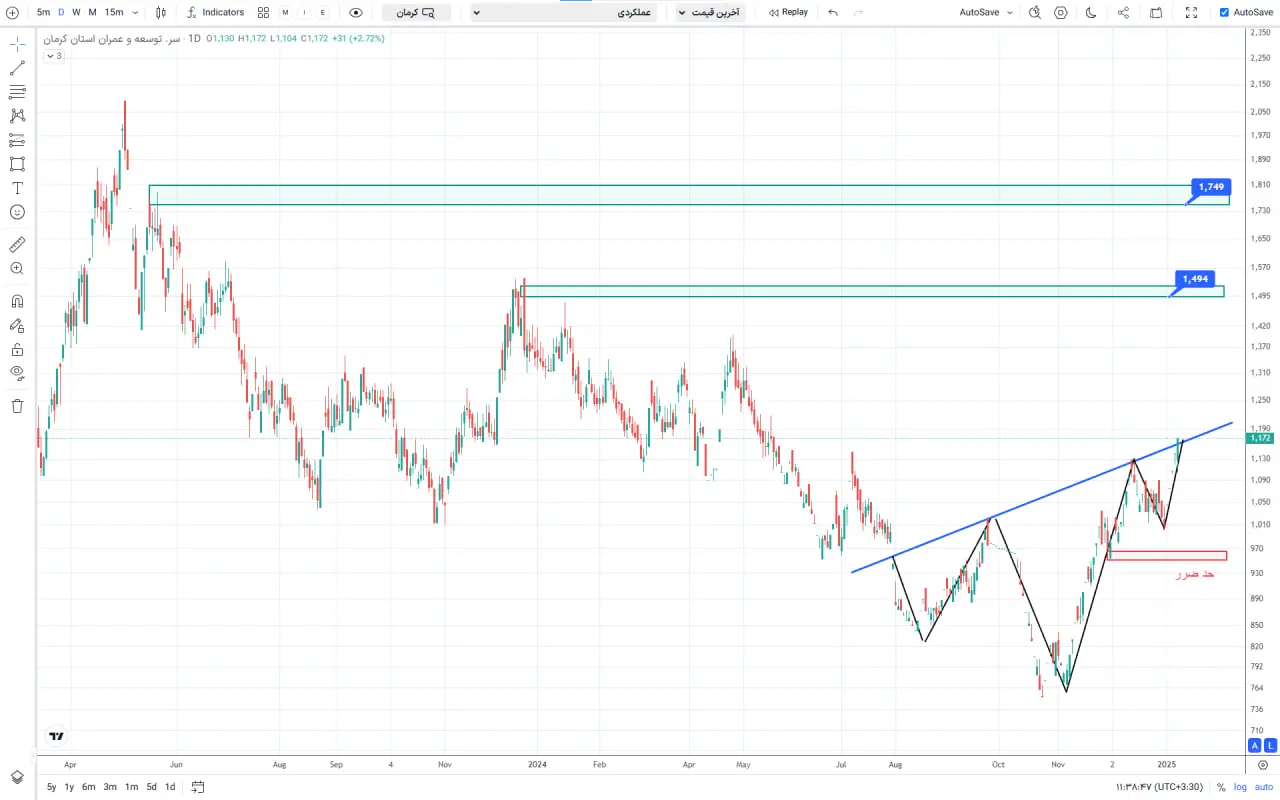Enter fullscreen mode icon
1280x800 pixels.
tap(1191, 13)
